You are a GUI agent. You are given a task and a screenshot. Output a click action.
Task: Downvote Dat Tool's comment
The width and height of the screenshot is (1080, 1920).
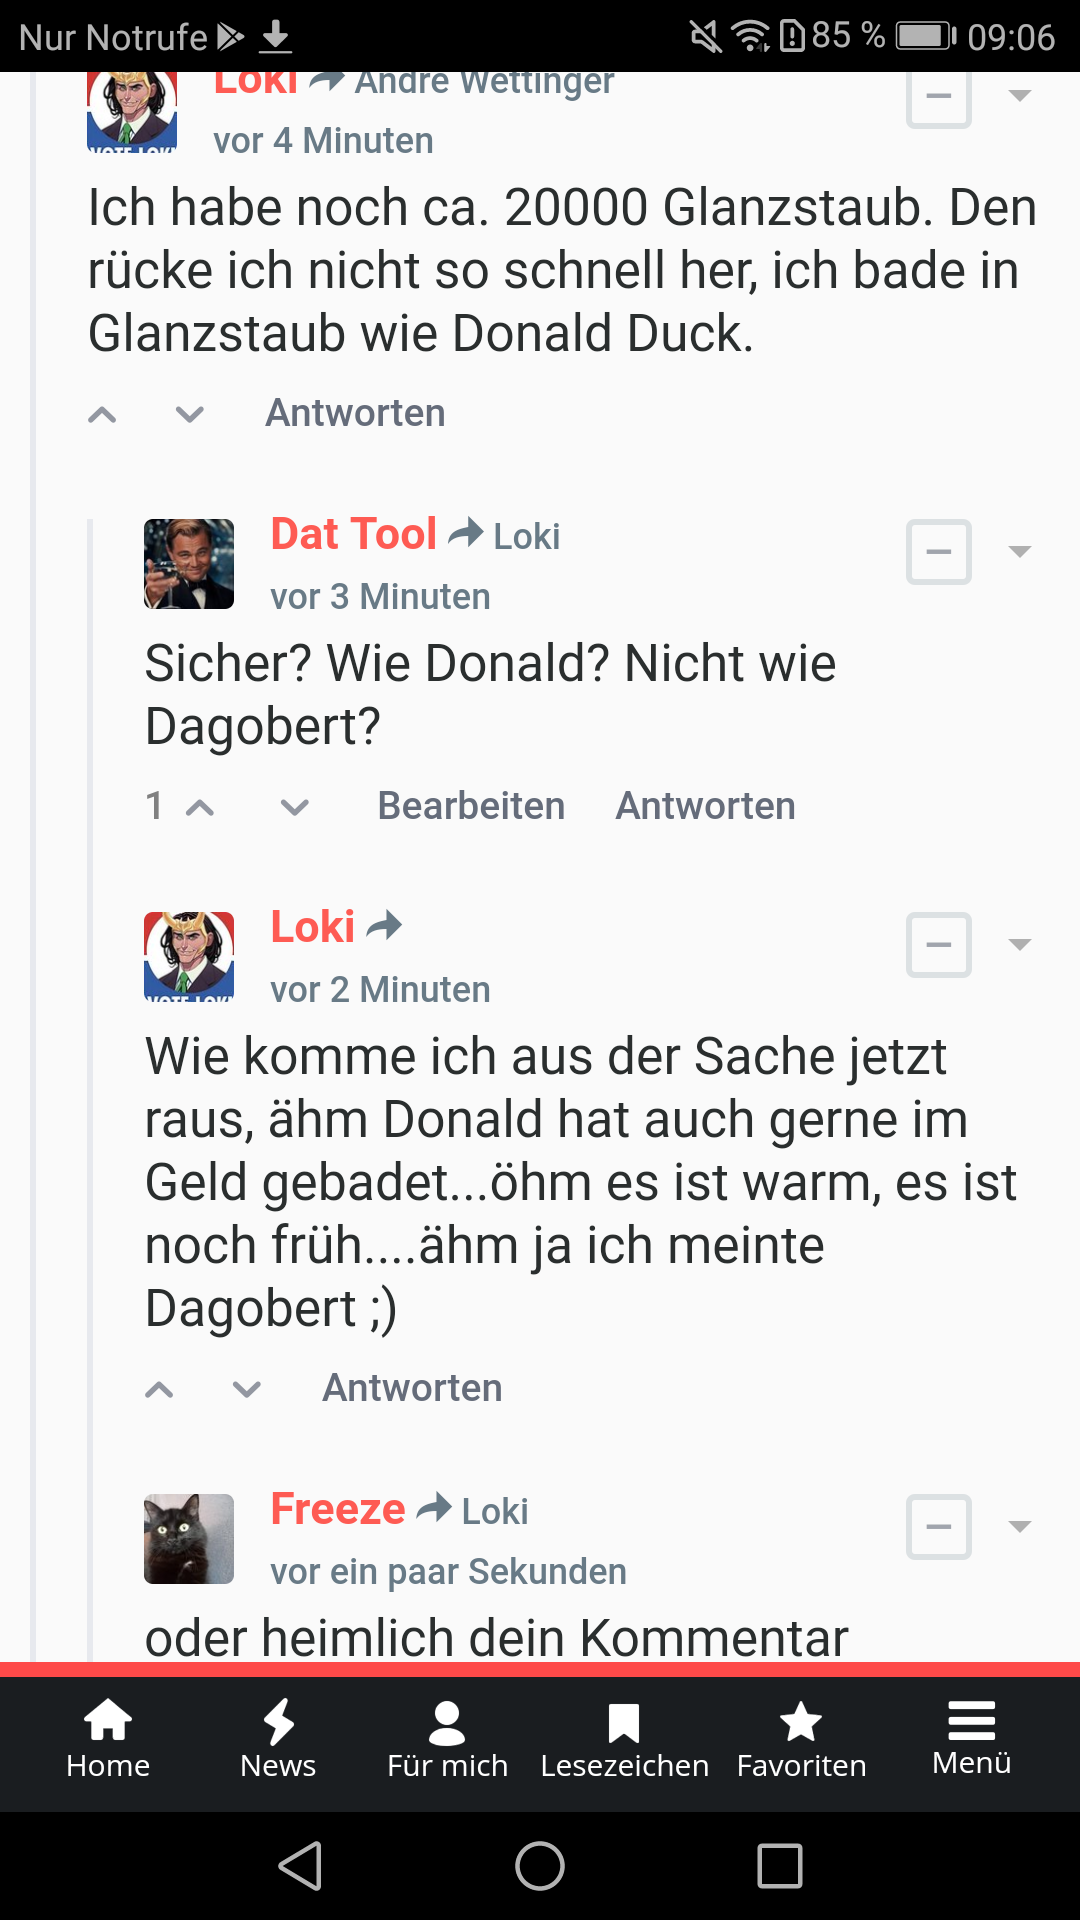(x=295, y=807)
